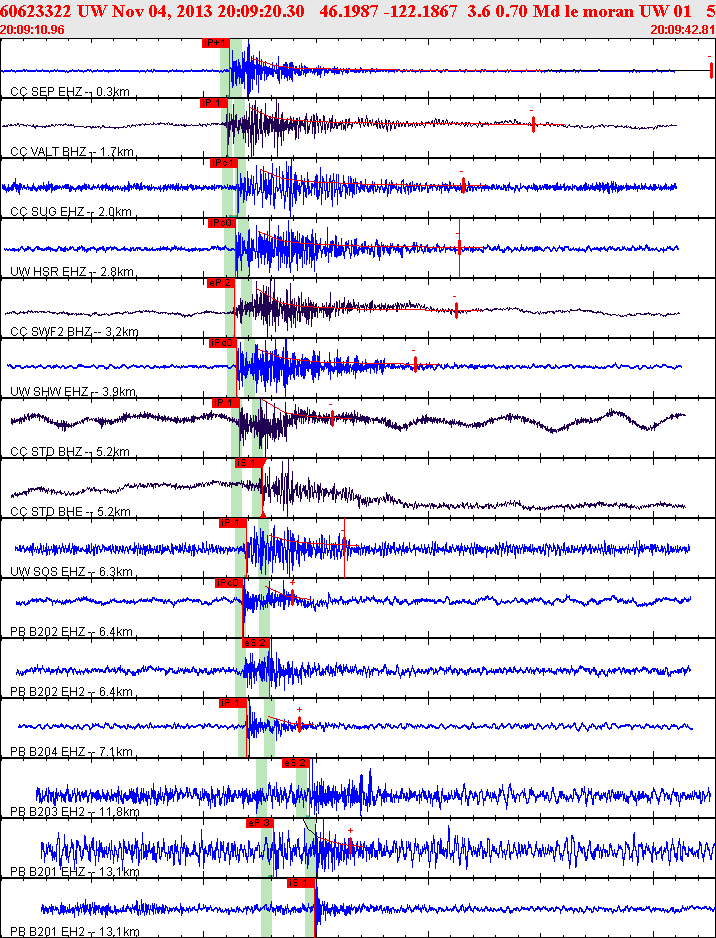Select the iP 1 pick flag on CC VALT trace
Viewport: 716px width, 938px height.
[x=213, y=103]
